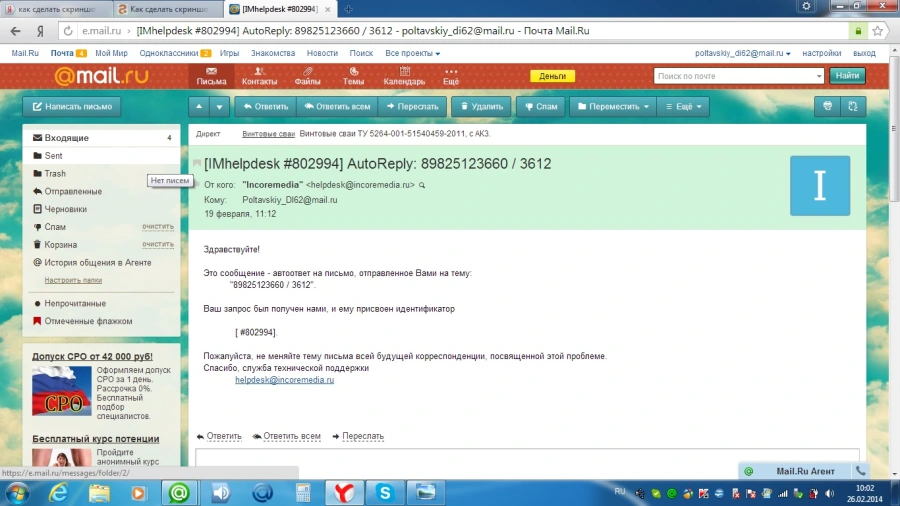Click Переслать toolbar button
This screenshot has width=900, height=506.
coord(412,107)
